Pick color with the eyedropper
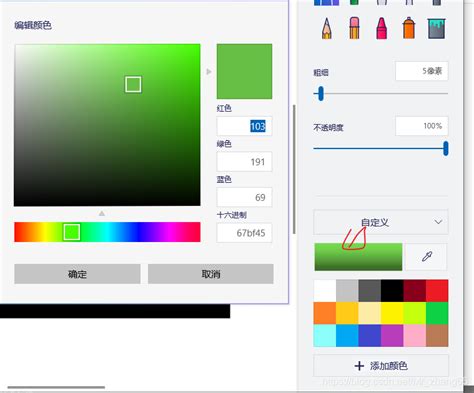The width and height of the screenshot is (474, 393). (427, 257)
